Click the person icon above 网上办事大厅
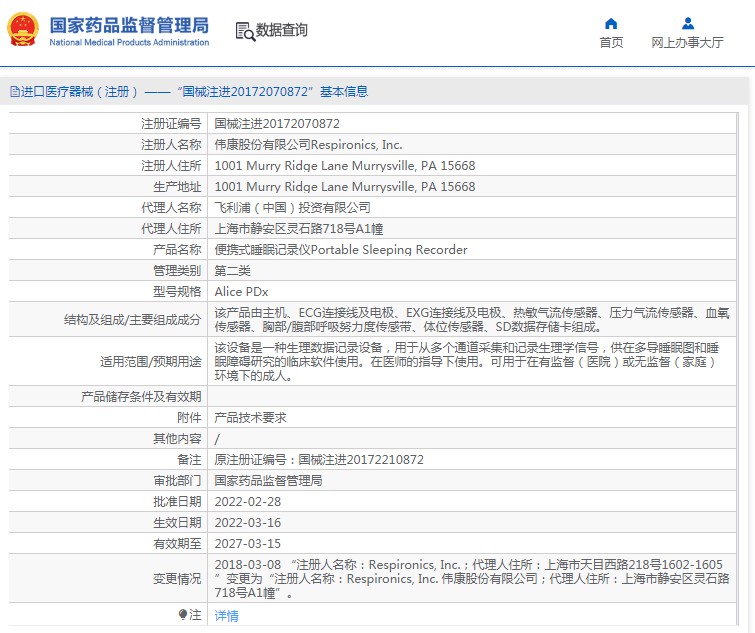Image resolution: width=755 pixels, height=633 pixels. (x=687, y=23)
